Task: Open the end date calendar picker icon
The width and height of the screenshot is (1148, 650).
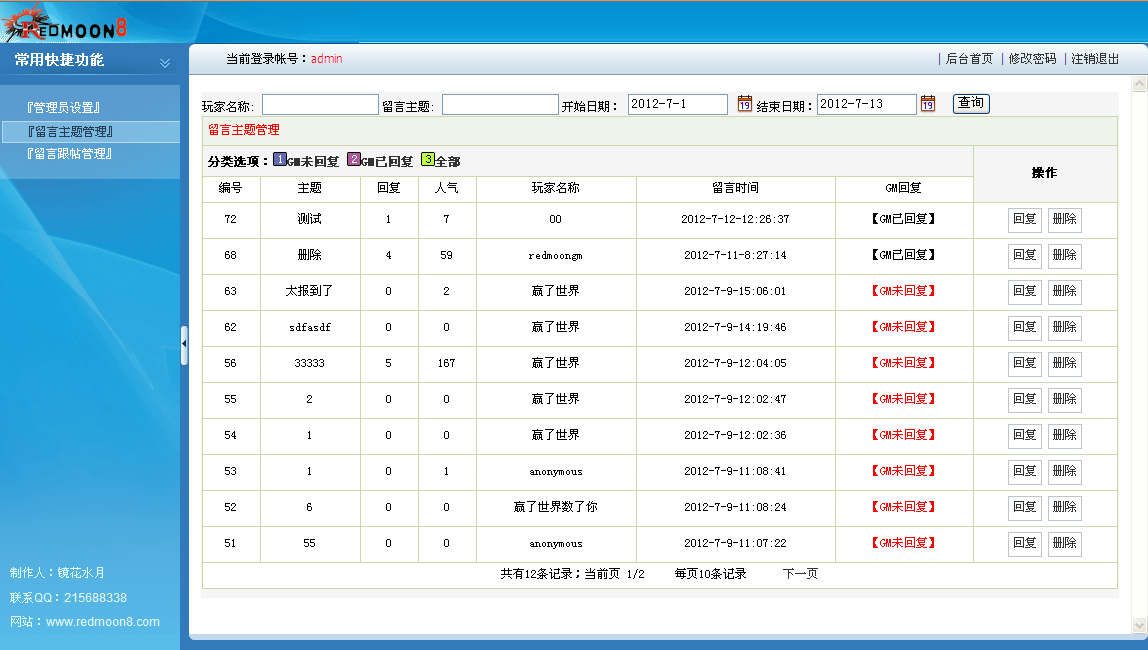Action: point(928,103)
